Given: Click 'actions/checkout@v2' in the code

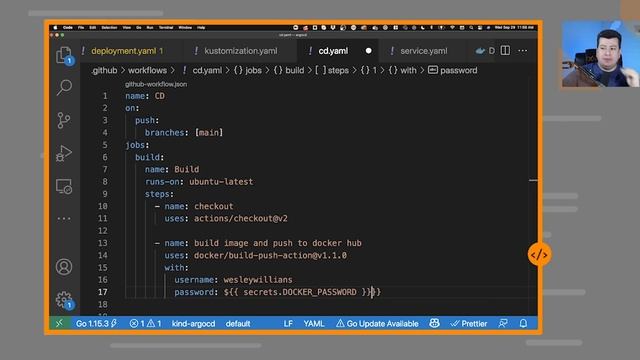Looking at the screenshot, I should [x=241, y=218].
